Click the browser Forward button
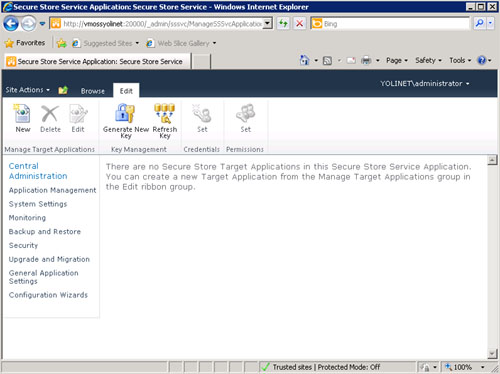 (x=29, y=24)
